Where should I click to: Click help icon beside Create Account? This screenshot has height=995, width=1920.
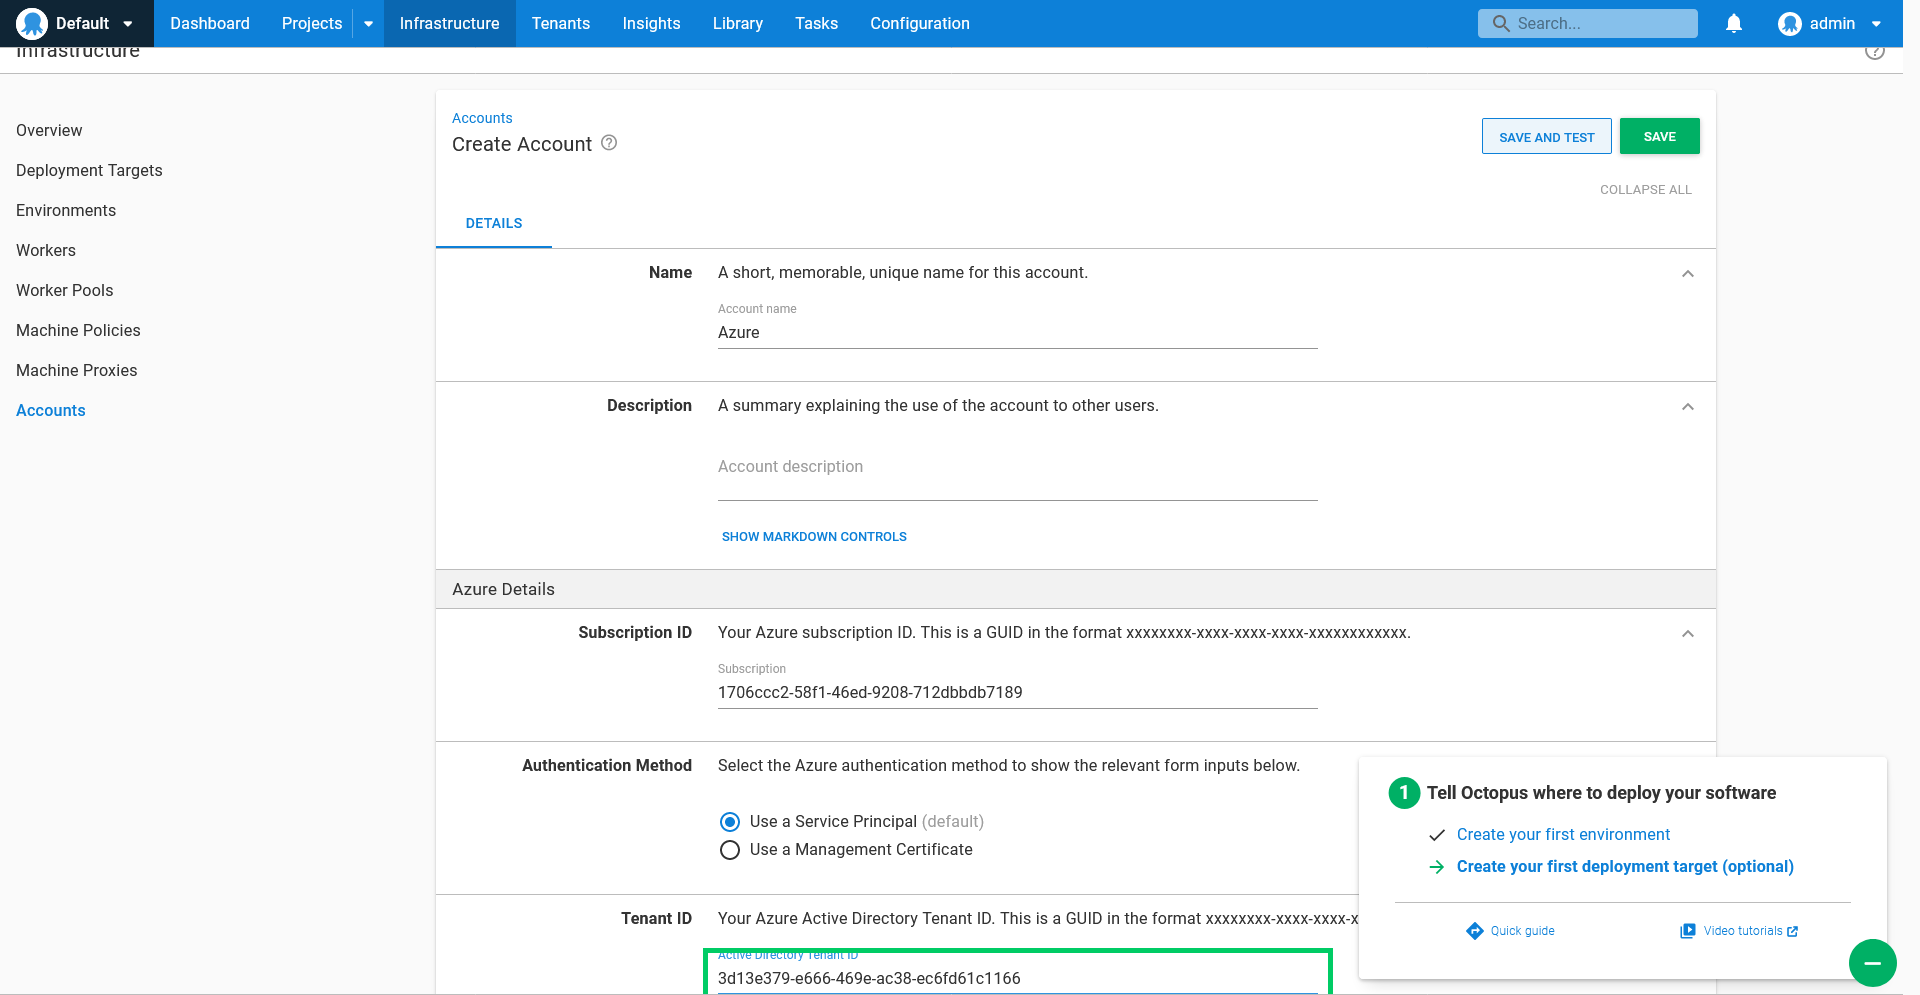point(609,143)
